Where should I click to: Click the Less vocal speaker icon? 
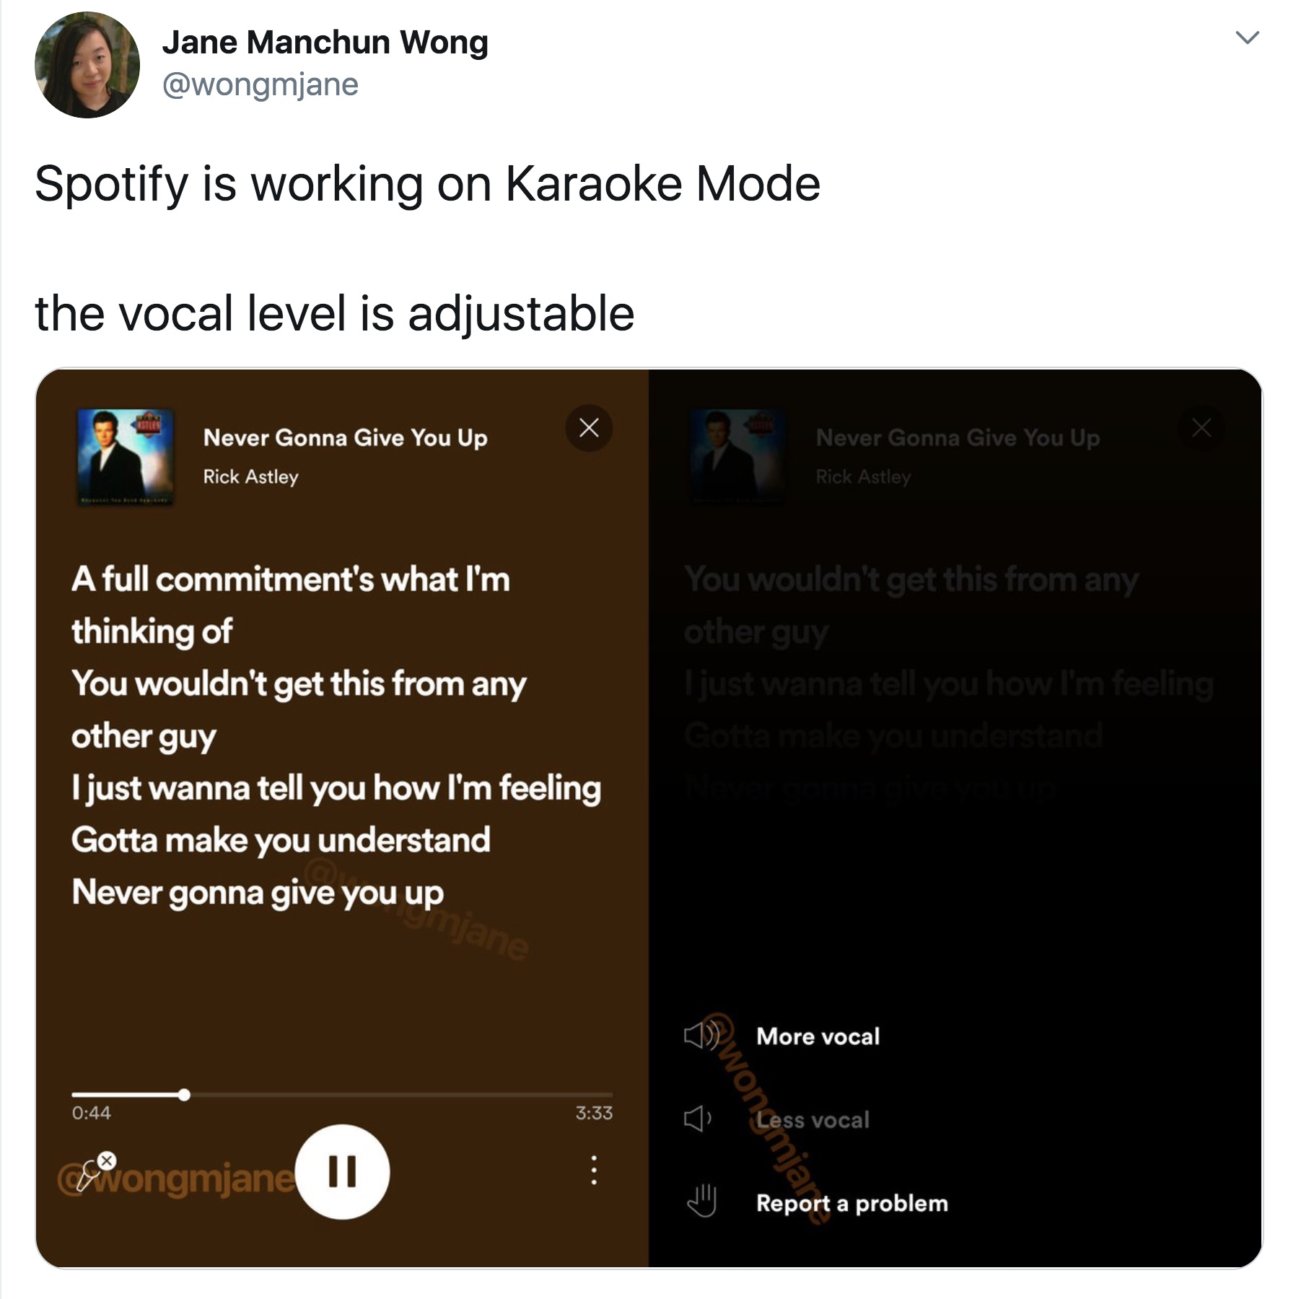point(698,1119)
